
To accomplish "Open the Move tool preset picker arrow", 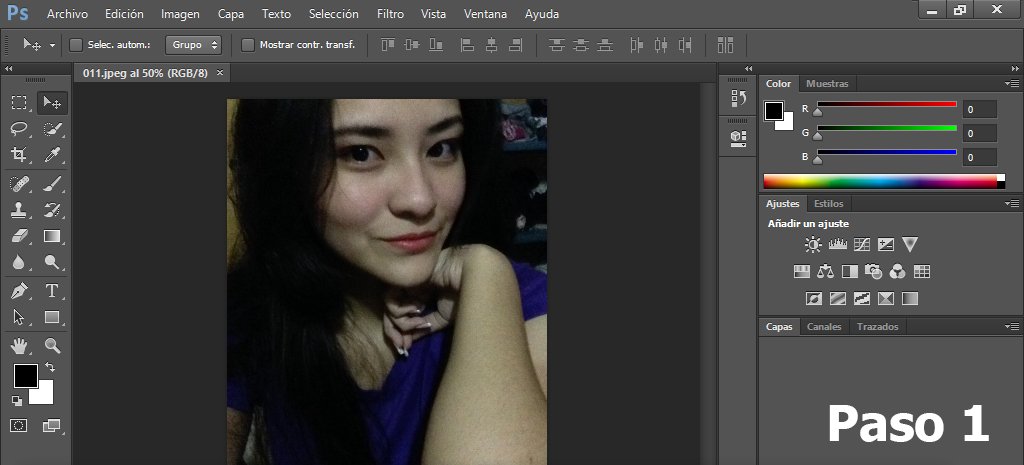I will click(x=52, y=46).
